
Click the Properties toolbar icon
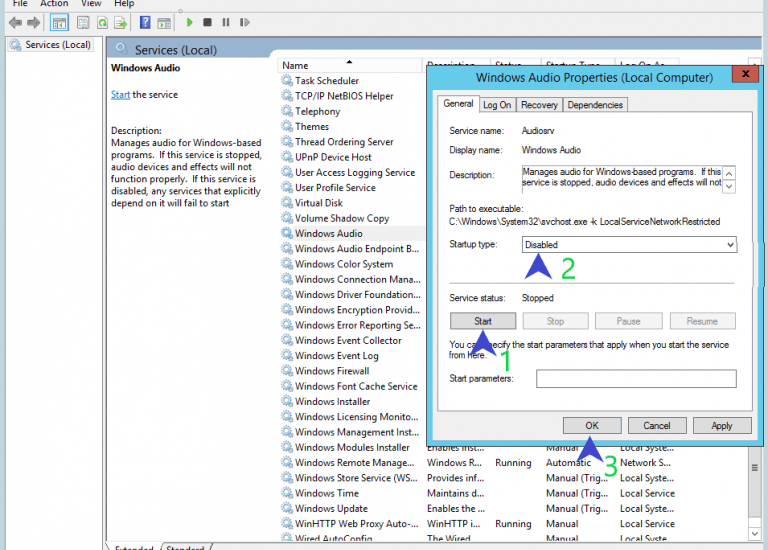pos(83,23)
